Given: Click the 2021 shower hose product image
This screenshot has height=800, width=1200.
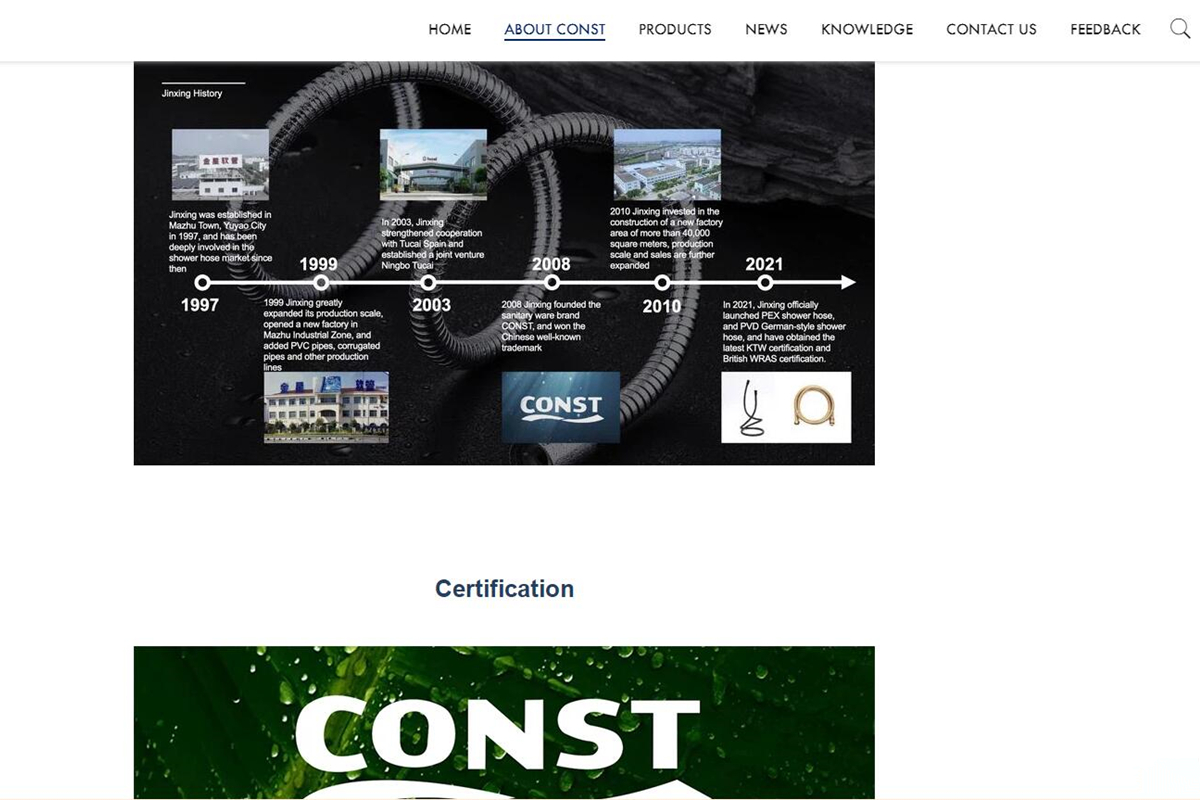Looking at the screenshot, I should pos(786,407).
